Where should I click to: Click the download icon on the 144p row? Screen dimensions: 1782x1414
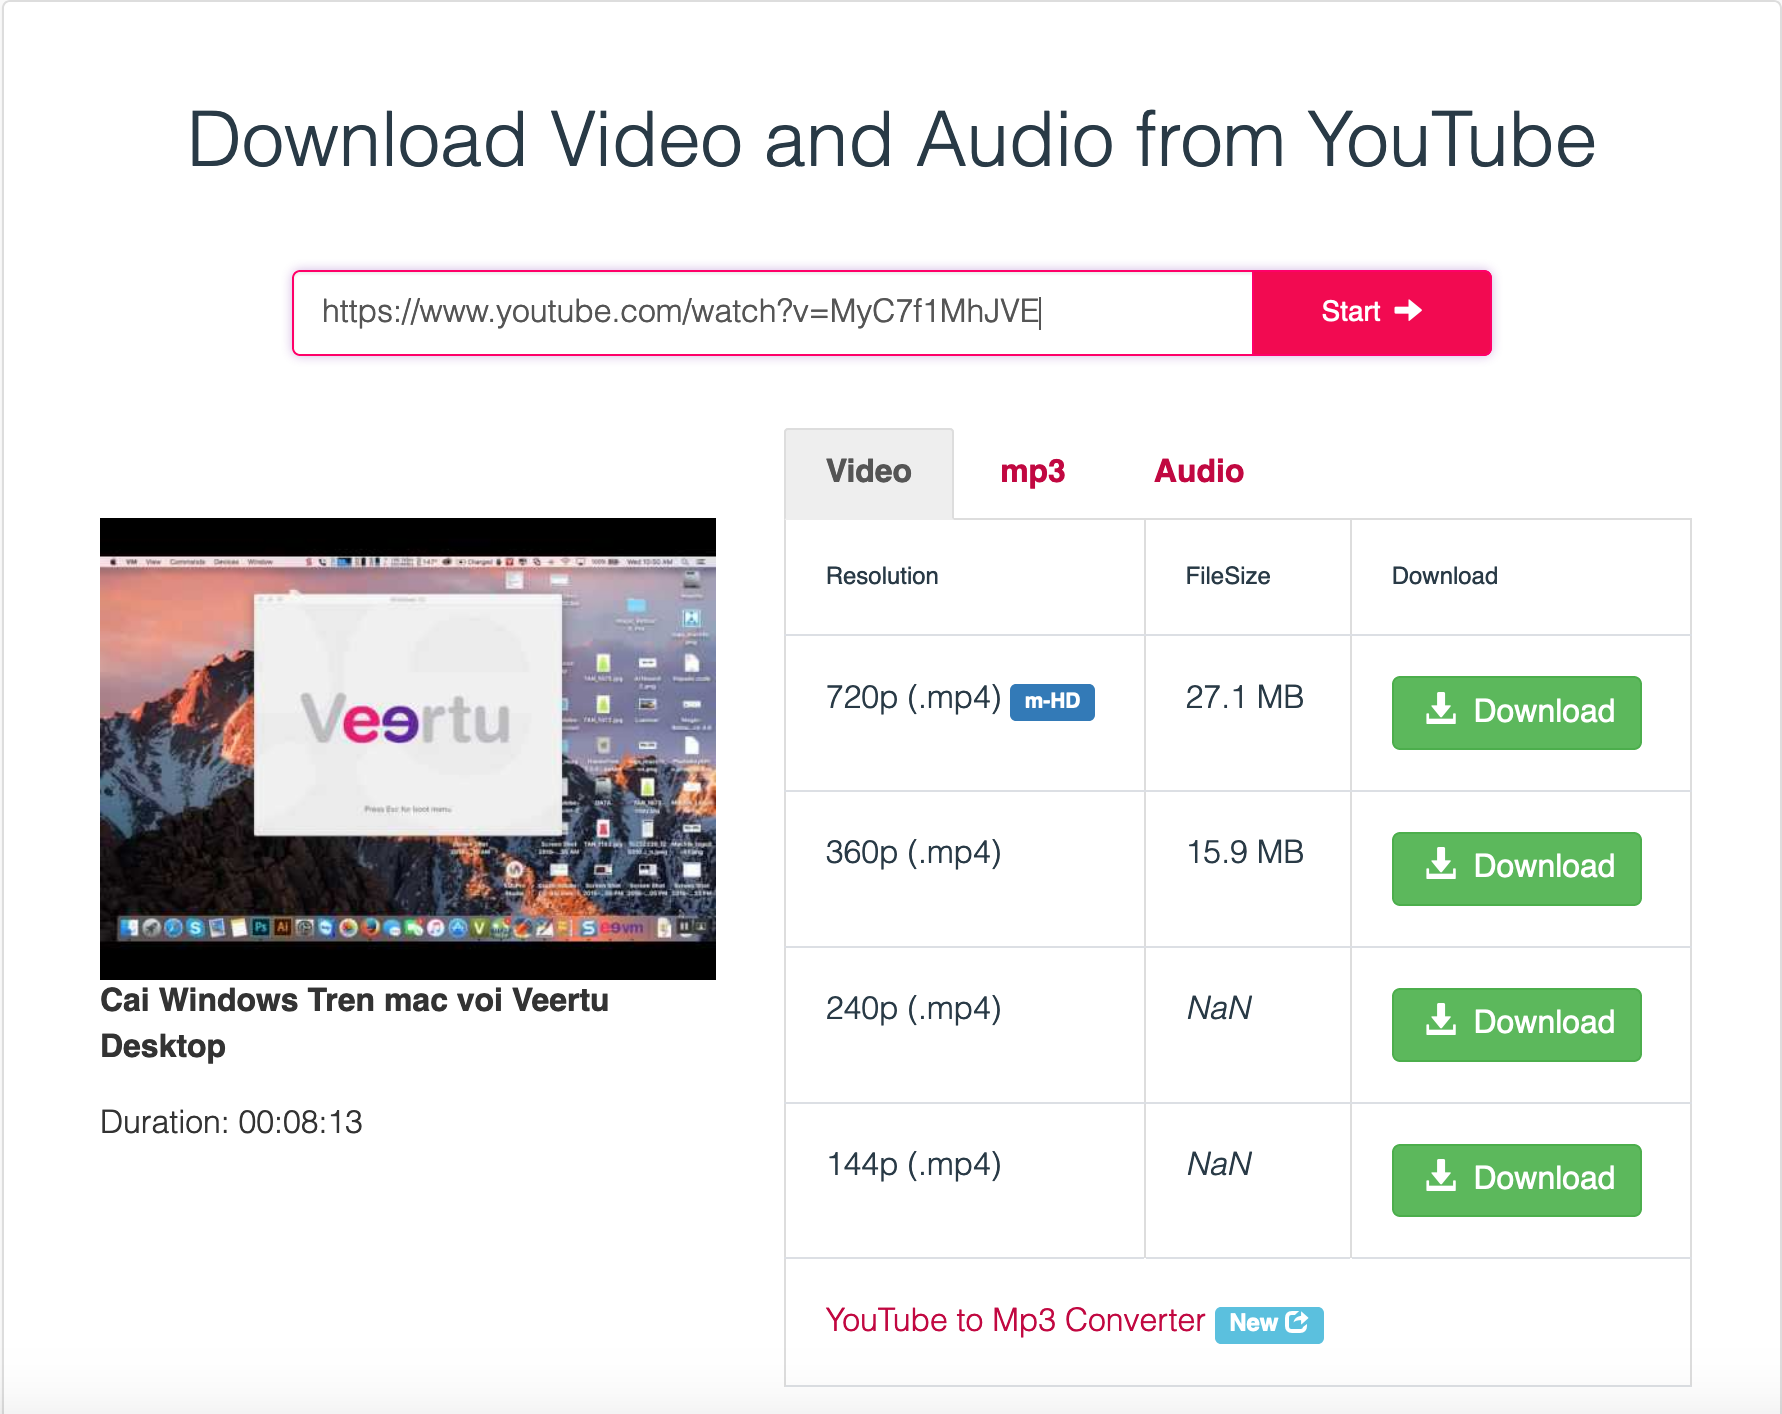pyautogui.click(x=1441, y=1177)
